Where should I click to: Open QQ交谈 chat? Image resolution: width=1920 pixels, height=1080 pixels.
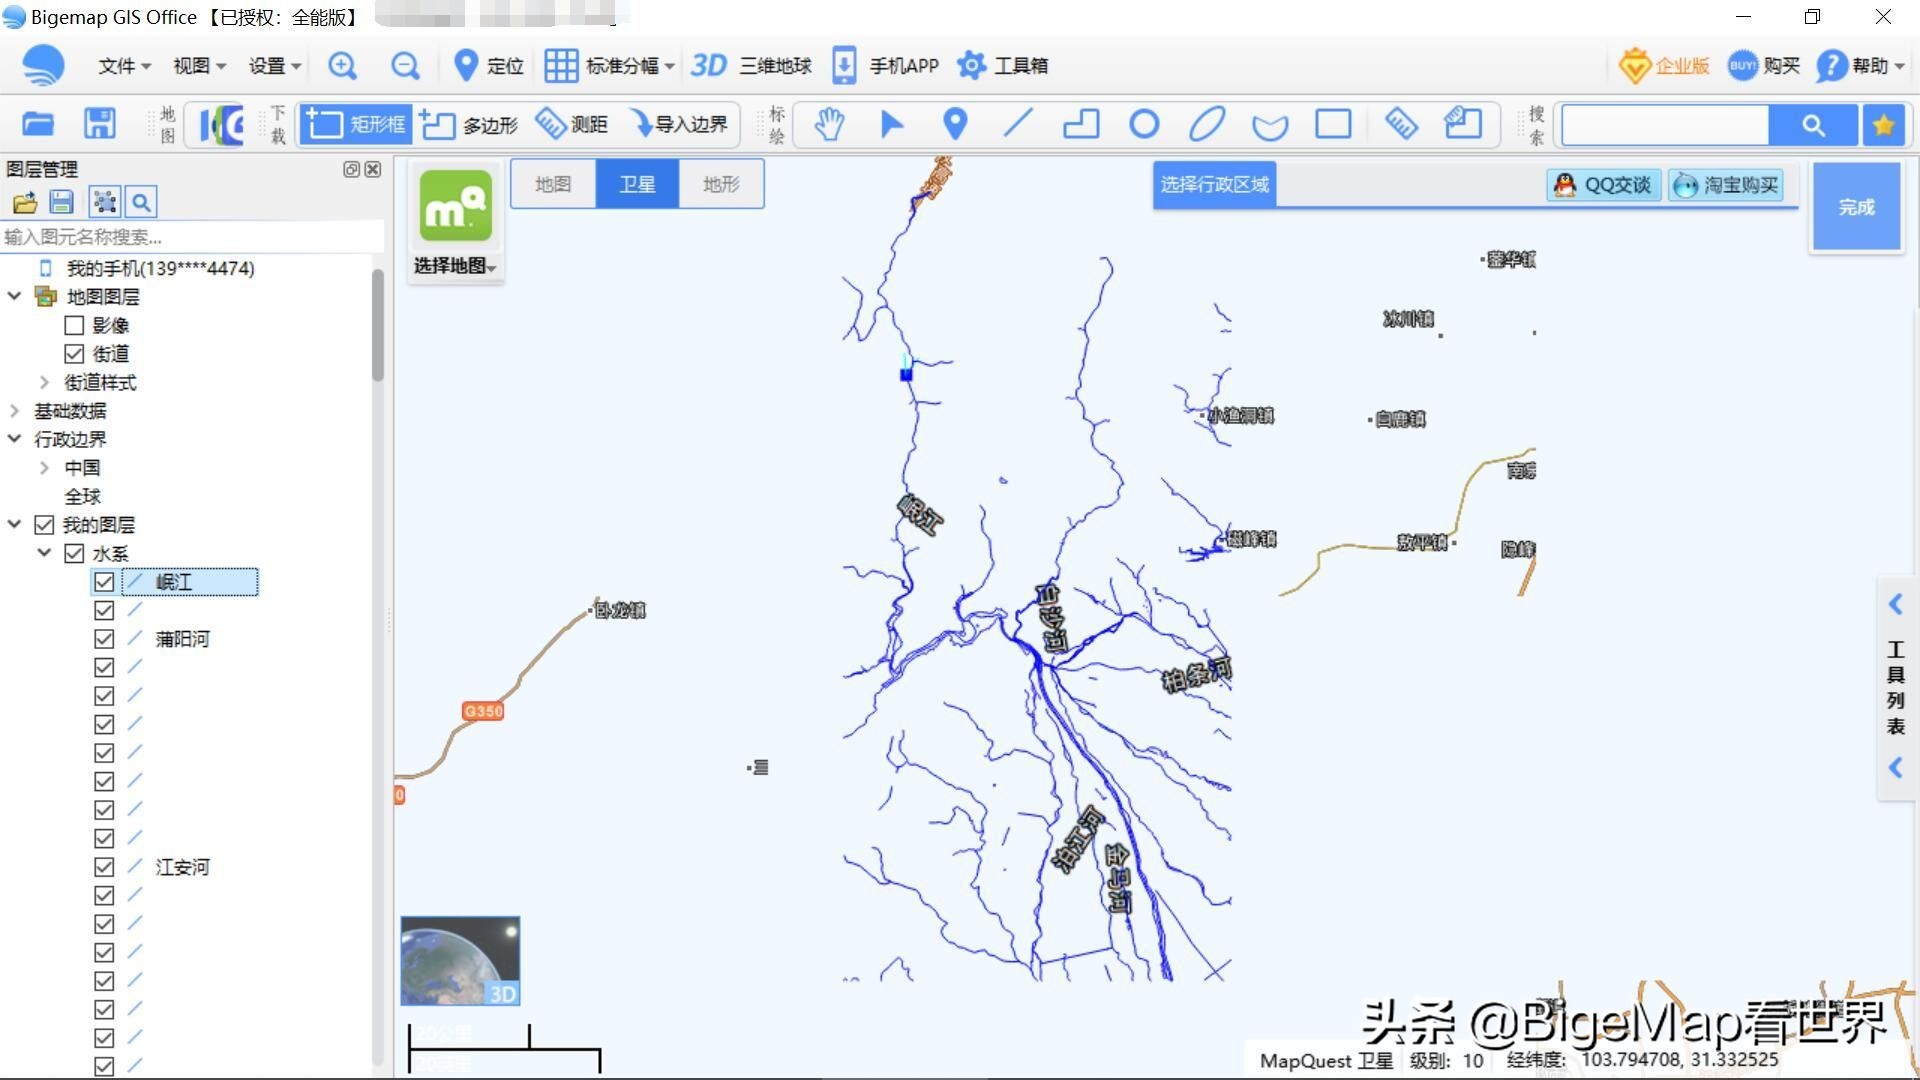click(x=1602, y=184)
